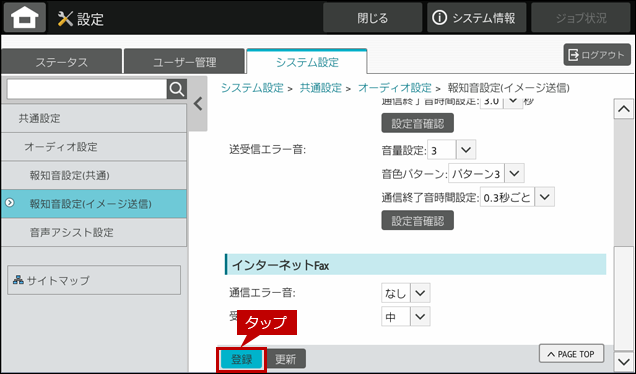This screenshot has height=374, width=636.
Task: Click the 閉じる button
Action: (x=372, y=18)
